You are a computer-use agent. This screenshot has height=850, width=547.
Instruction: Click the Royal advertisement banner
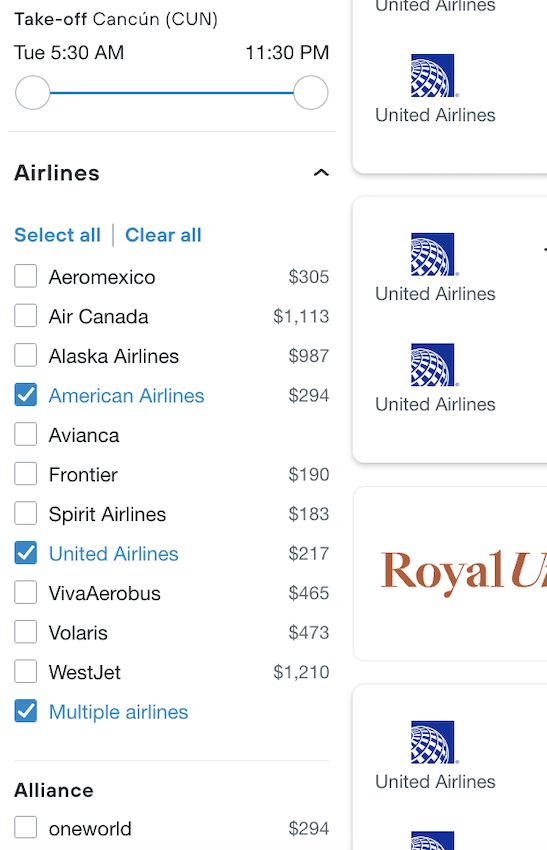(x=450, y=574)
